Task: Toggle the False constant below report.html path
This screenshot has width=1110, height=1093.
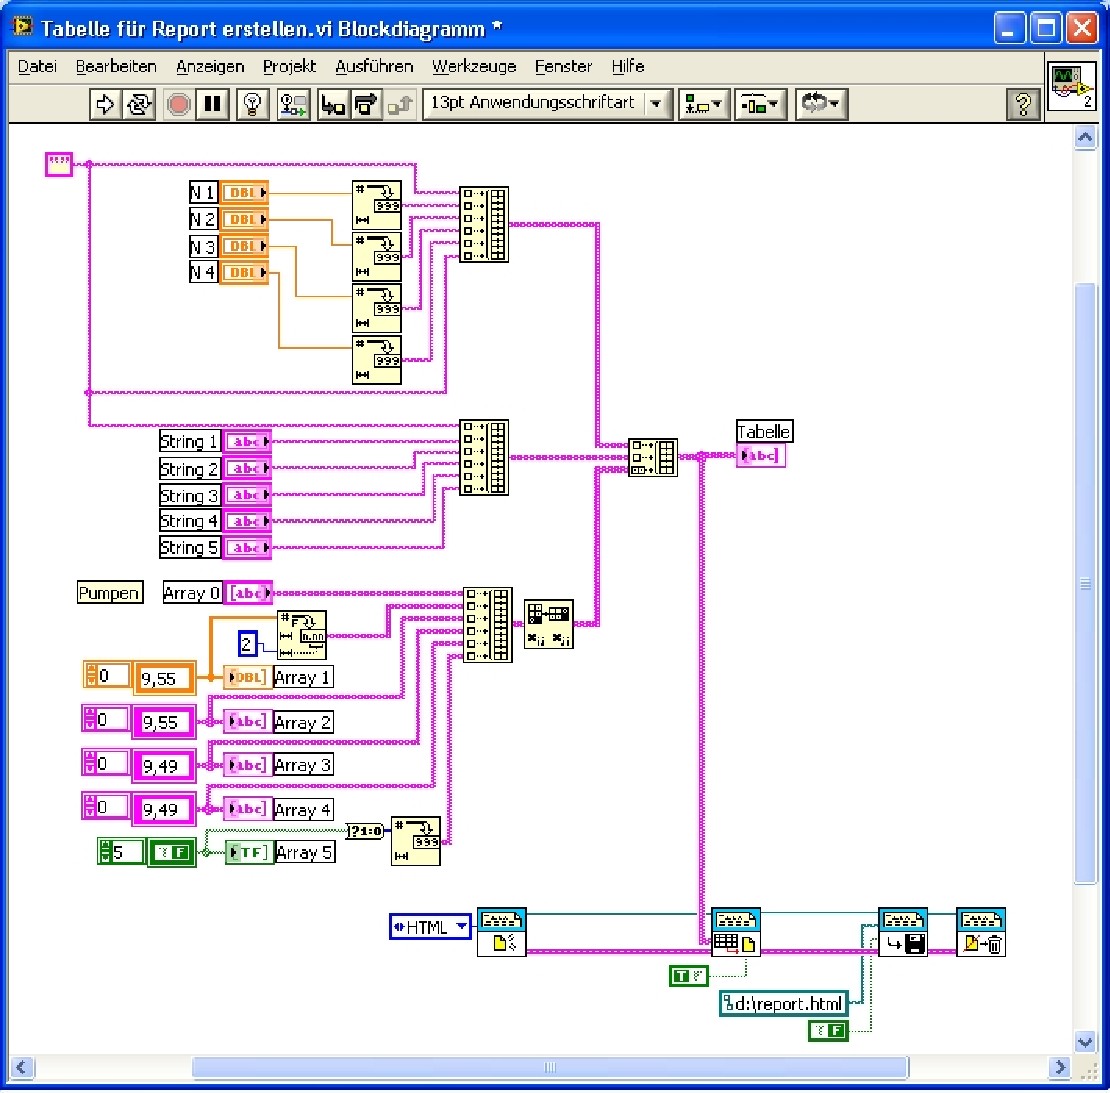Action: pos(828,1030)
